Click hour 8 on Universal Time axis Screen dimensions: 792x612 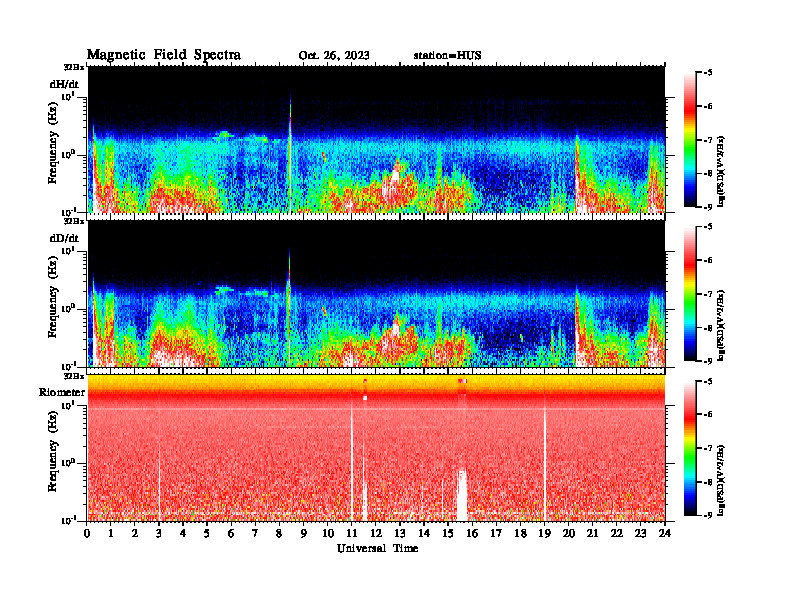[279, 534]
